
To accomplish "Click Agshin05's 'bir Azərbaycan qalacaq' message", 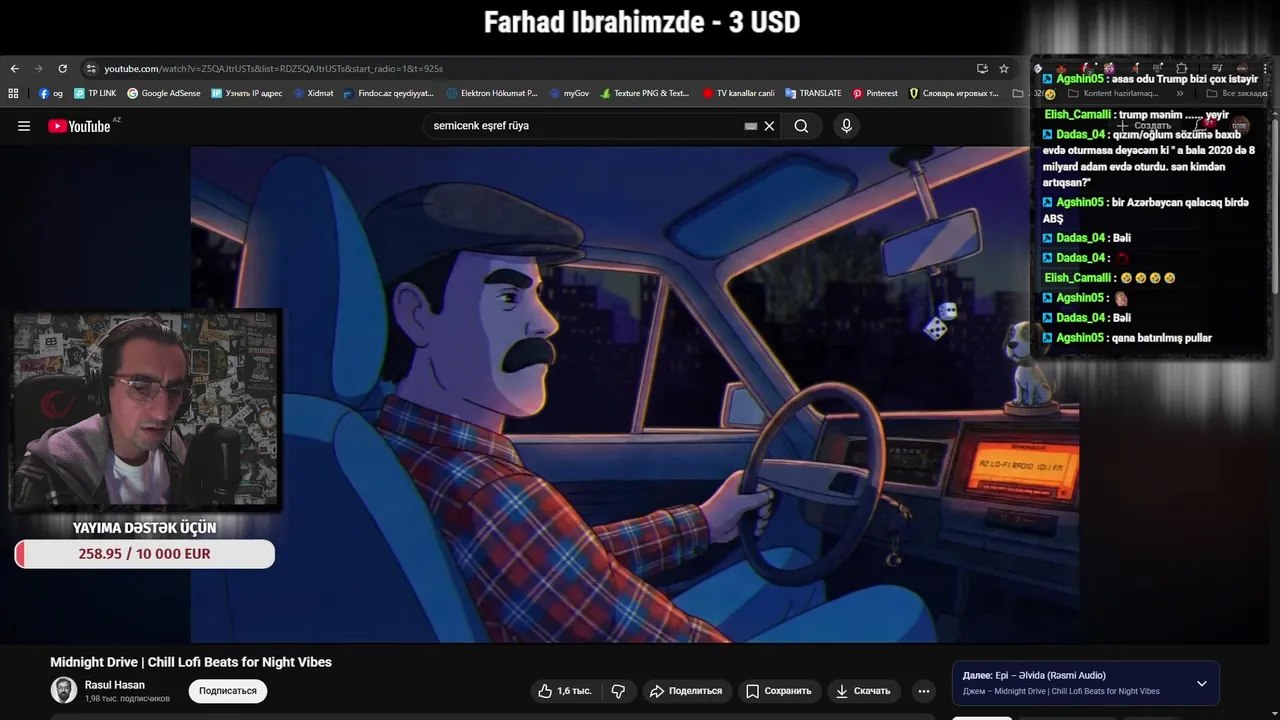I will click(1145, 210).
